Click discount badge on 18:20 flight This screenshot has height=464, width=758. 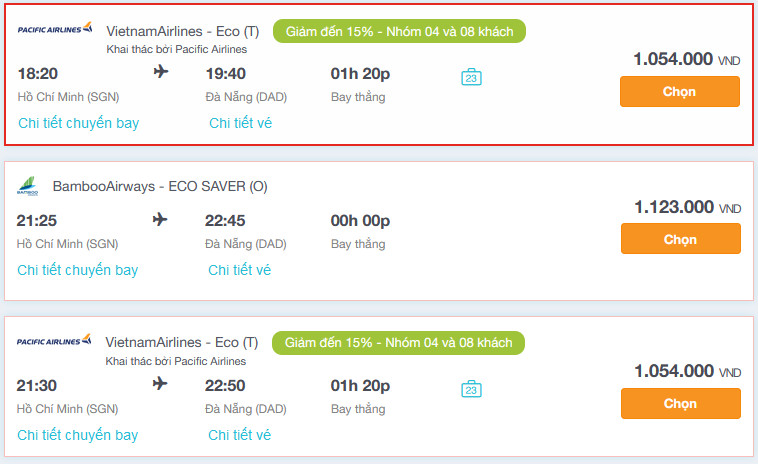[399, 31]
